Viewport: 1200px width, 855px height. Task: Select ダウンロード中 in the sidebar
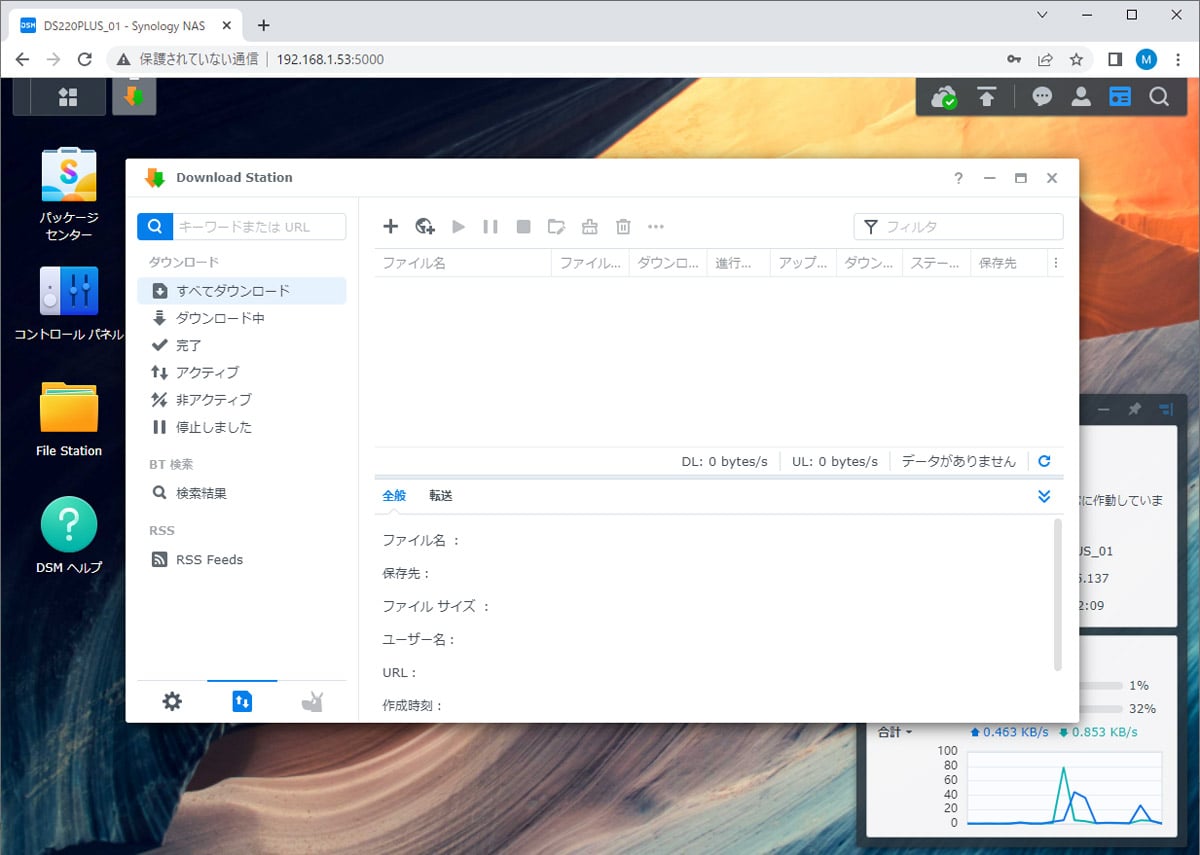[x=242, y=318]
